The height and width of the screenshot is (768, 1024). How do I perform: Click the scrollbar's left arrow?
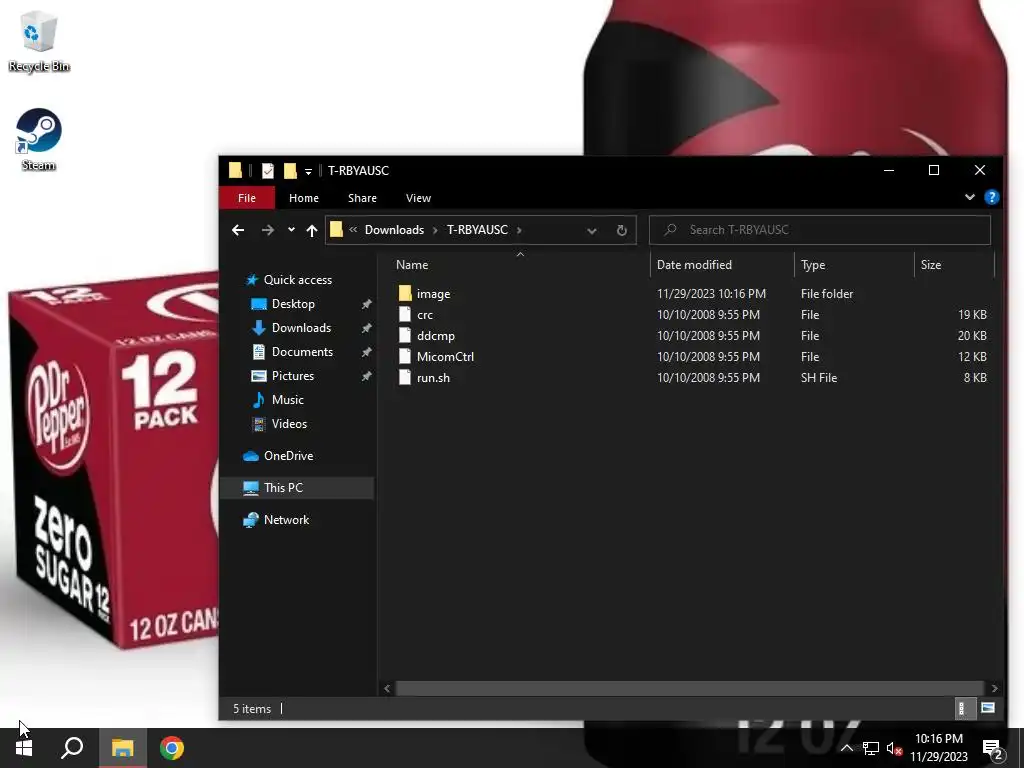387,688
